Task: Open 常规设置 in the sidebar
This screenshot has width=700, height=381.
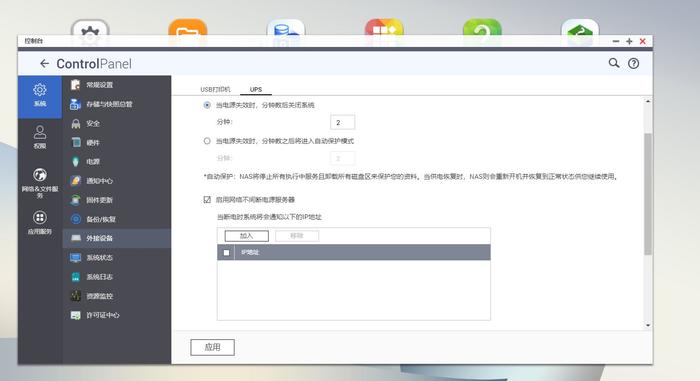Action: click(x=116, y=85)
